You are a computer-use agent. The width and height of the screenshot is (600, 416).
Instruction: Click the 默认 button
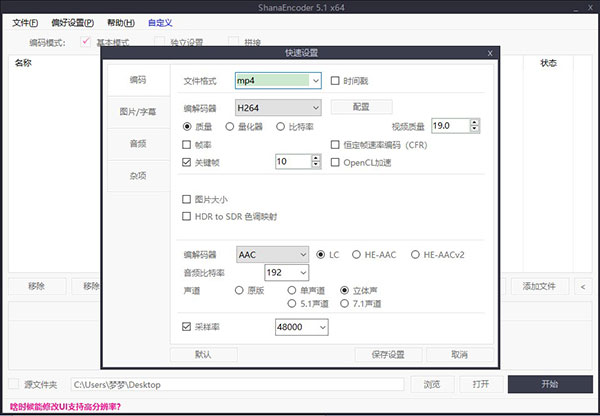(x=204, y=355)
